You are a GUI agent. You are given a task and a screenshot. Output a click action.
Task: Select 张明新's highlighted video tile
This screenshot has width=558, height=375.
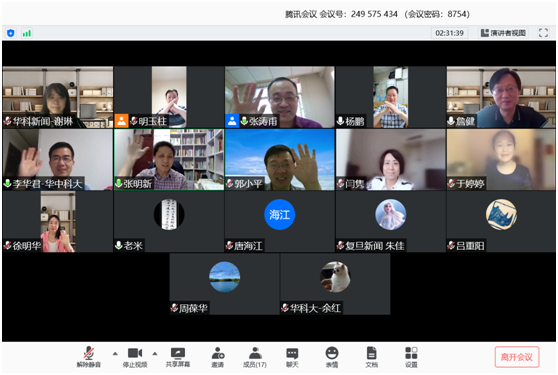click(x=169, y=159)
